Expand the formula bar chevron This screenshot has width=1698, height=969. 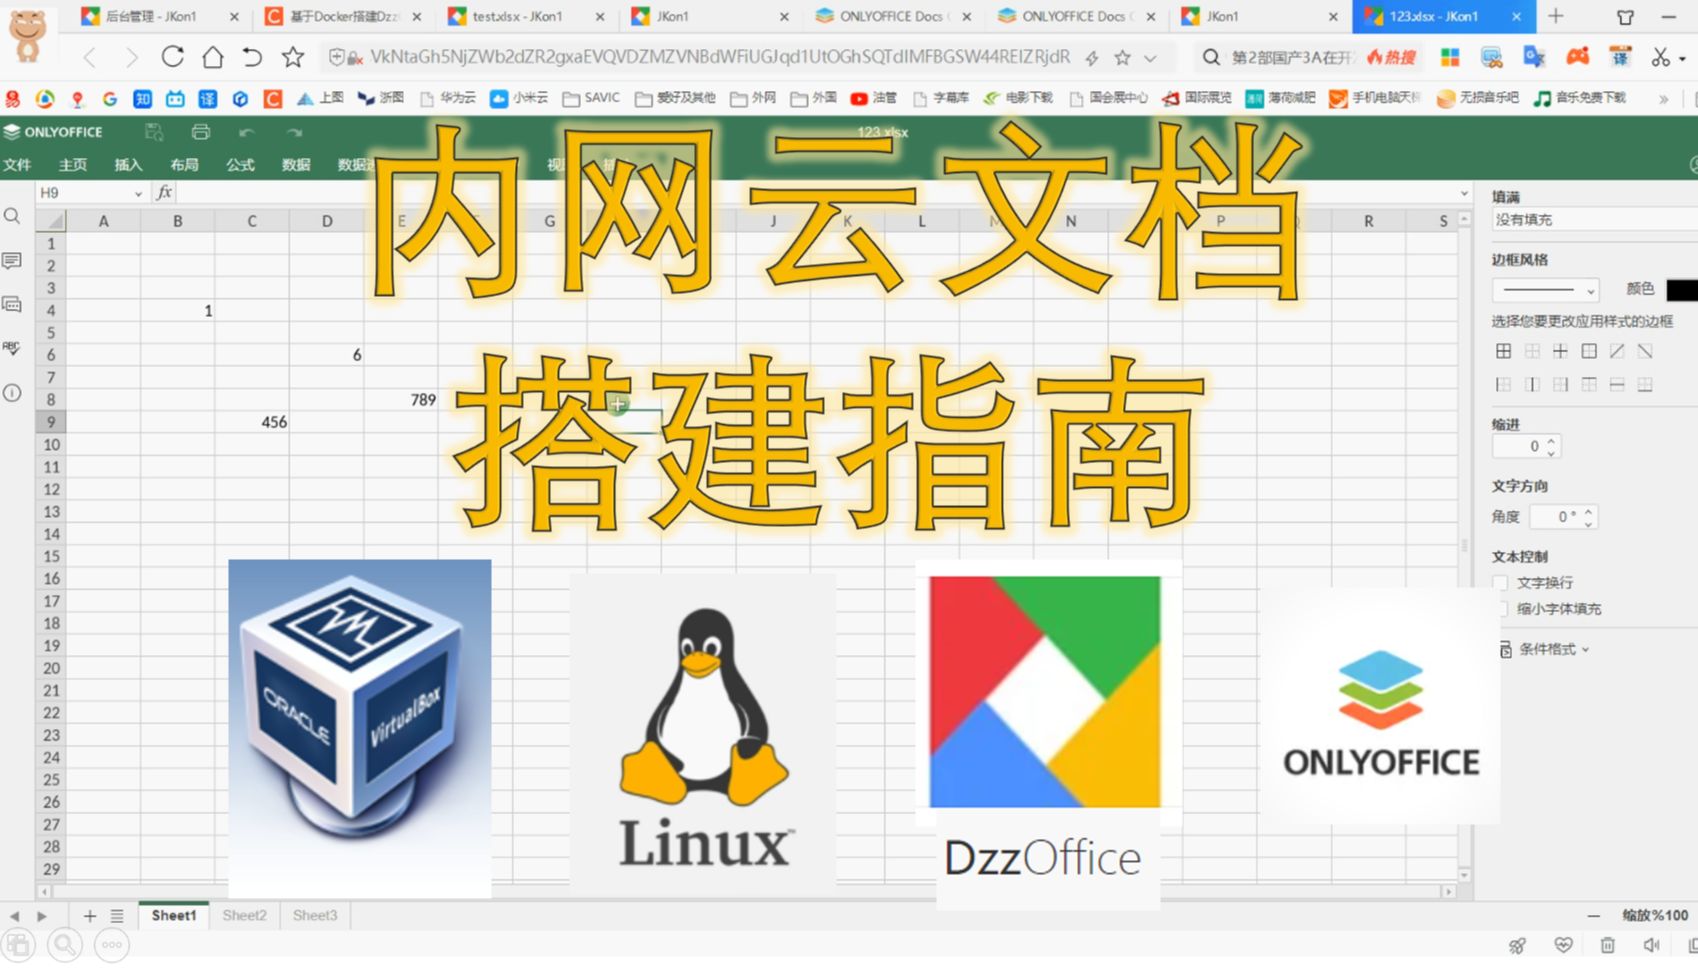click(x=1464, y=193)
